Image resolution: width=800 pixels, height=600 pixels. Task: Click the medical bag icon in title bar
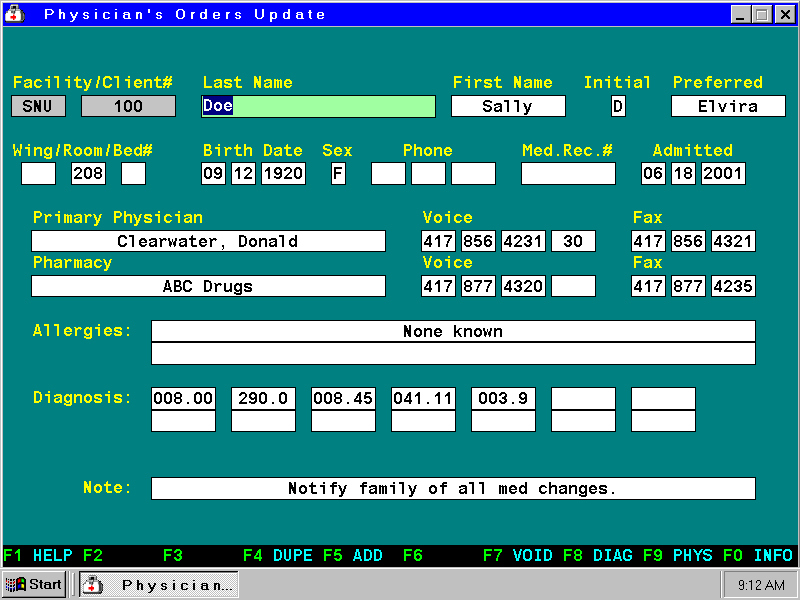(x=14, y=14)
